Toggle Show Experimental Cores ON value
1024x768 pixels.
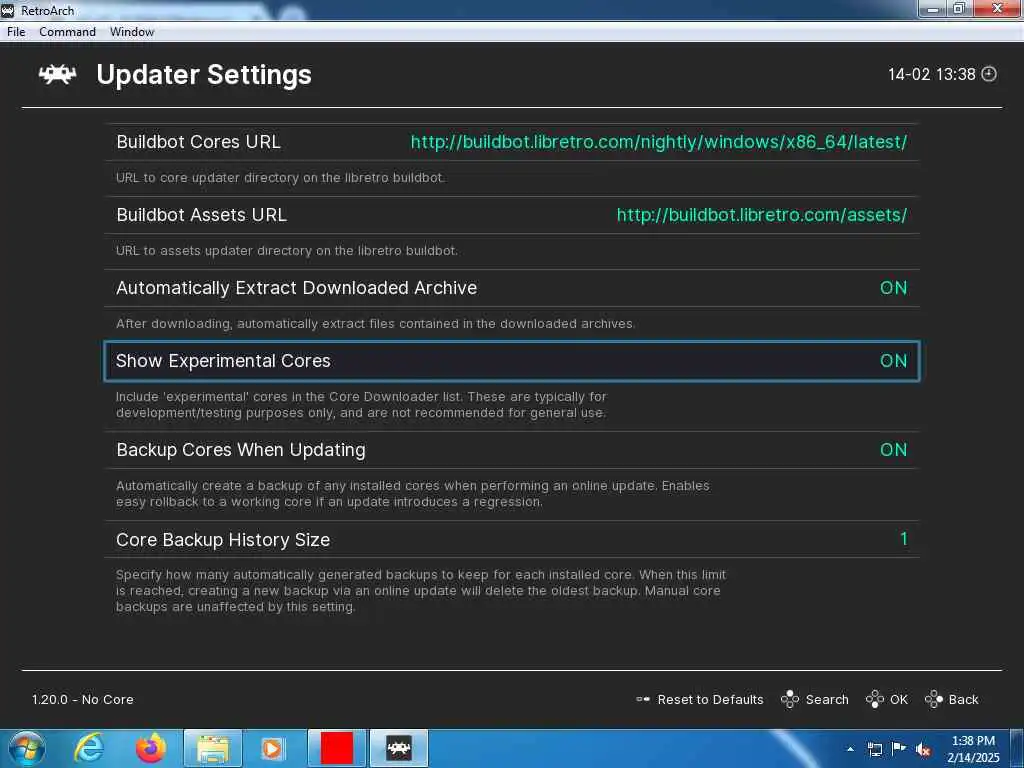(893, 361)
